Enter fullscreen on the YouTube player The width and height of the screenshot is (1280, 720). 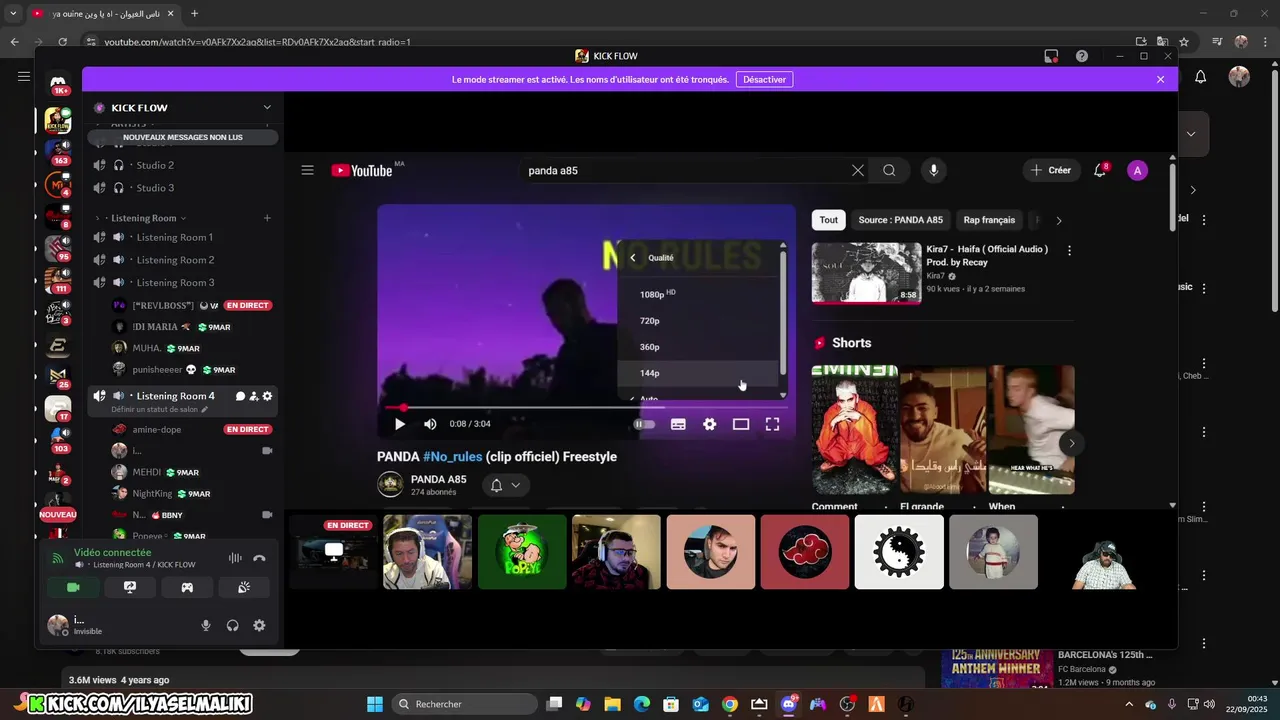click(x=773, y=424)
